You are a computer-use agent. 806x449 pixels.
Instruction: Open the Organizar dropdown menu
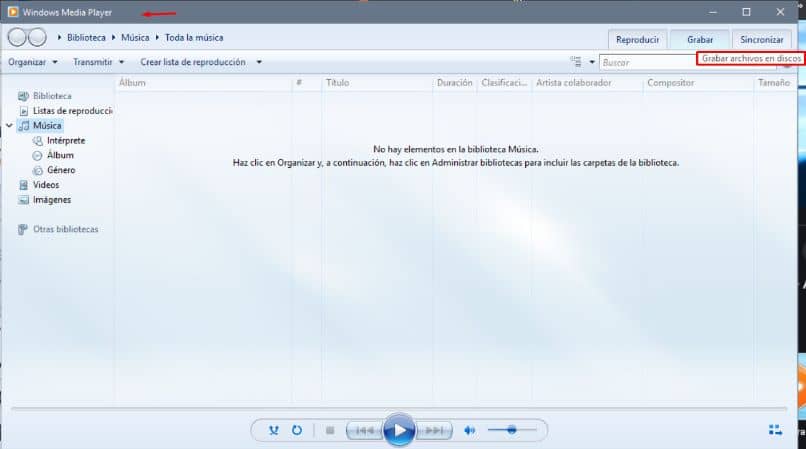point(32,62)
